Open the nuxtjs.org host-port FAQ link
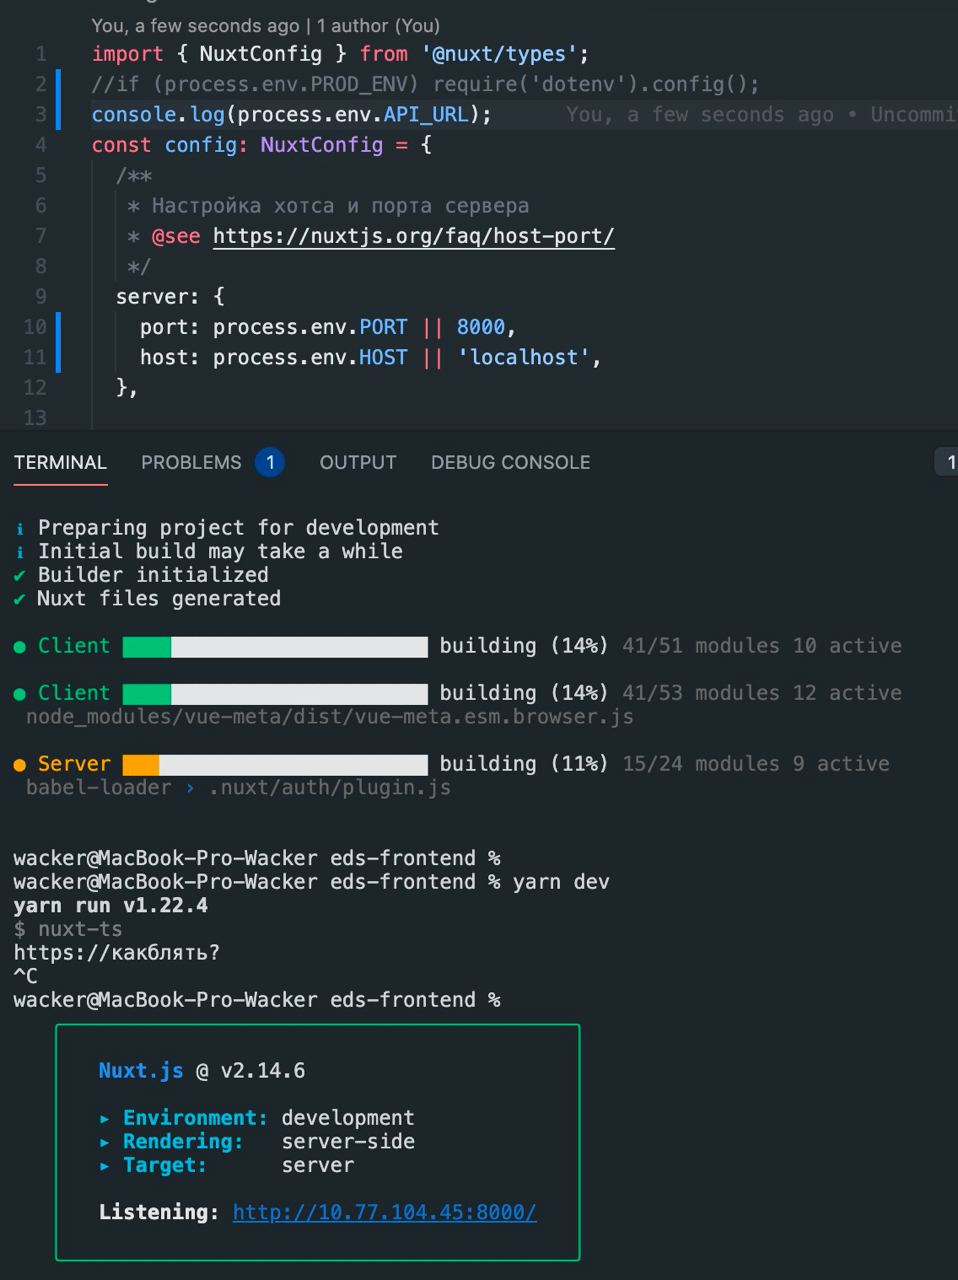 (413, 236)
